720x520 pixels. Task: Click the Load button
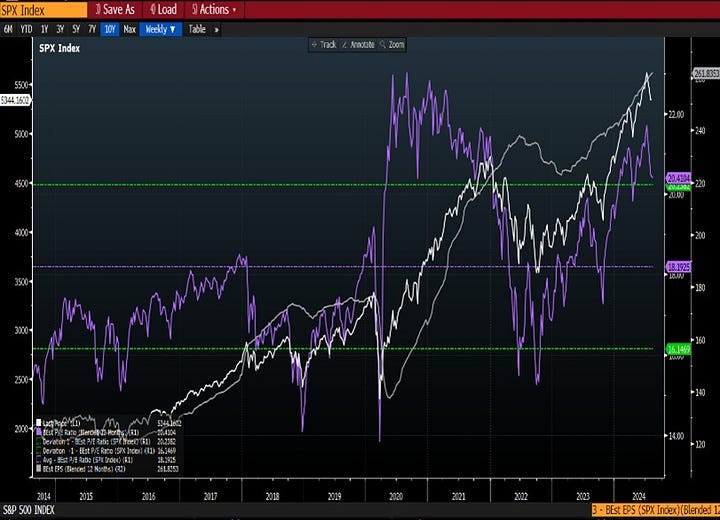163,10
